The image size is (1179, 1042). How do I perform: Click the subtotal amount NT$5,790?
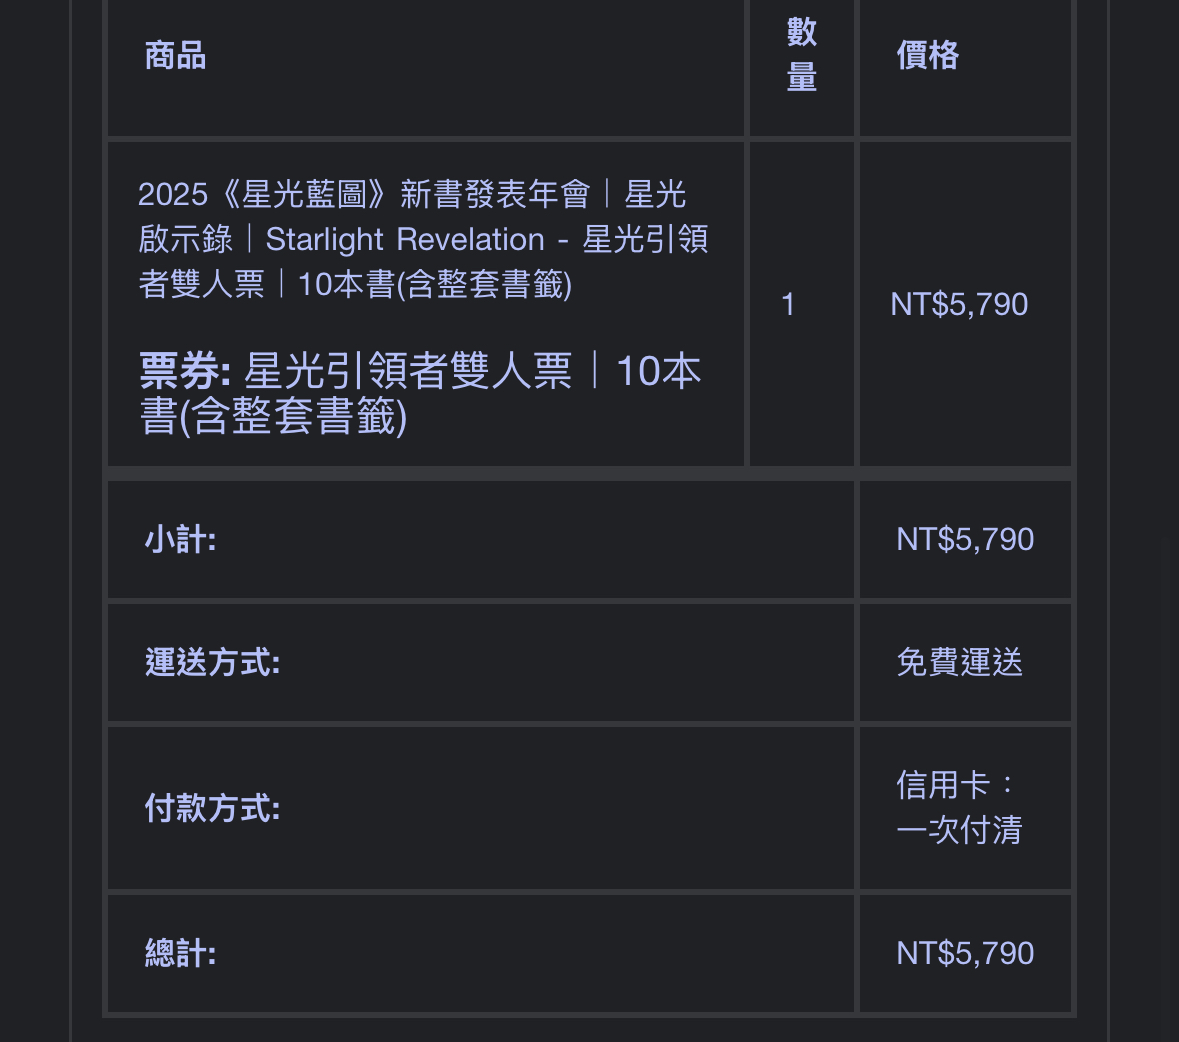coord(965,540)
